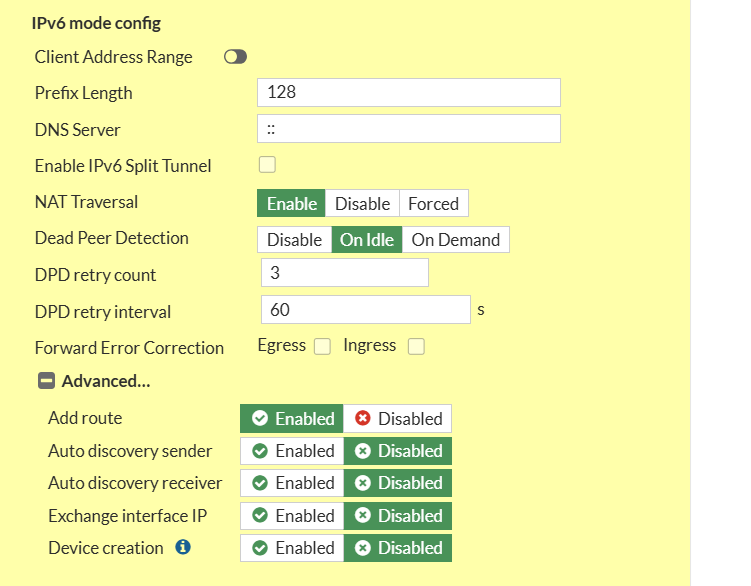Screen dimensions: 751x586
Task: Enable Exchange interface IP
Action: click(293, 516)
